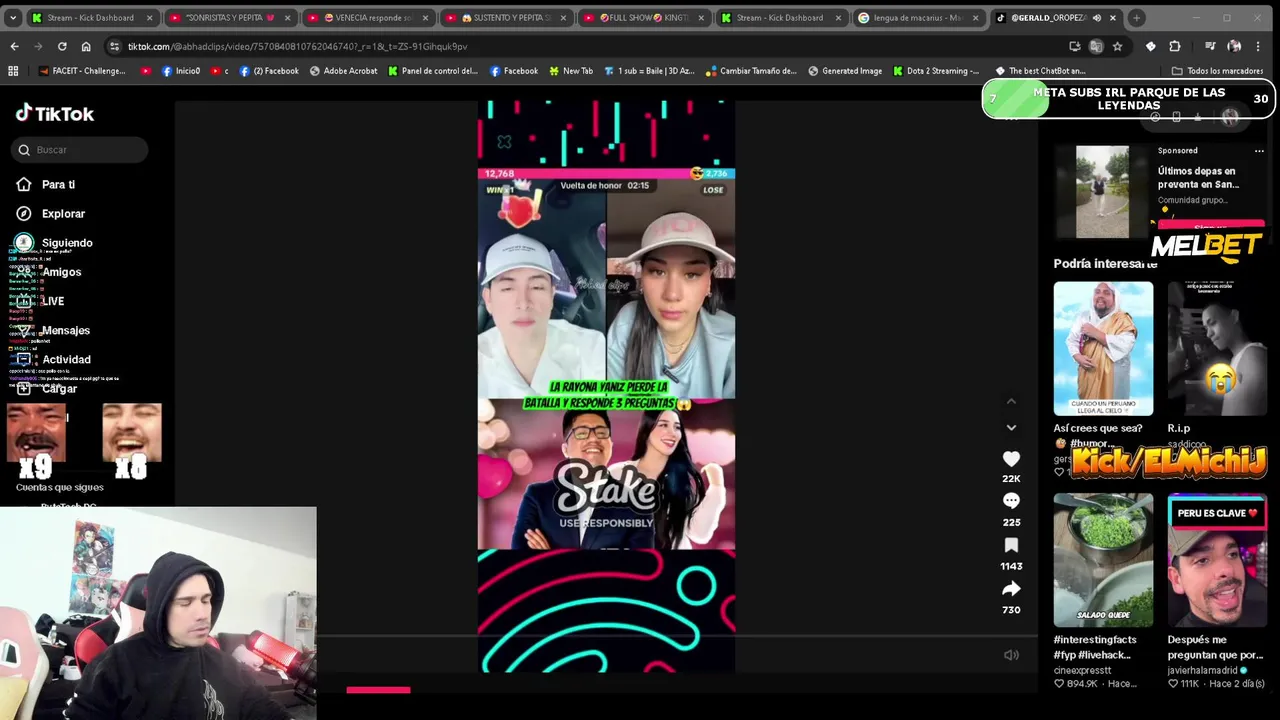
Task: Open 1 sub = Baile bookmark
Action: (x=649, y=71)
